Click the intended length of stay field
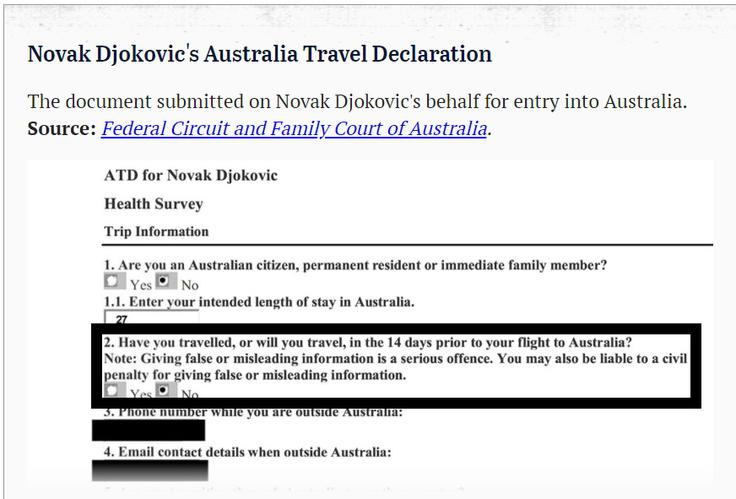Image resolution: width=736 pixels, height=499 pixels. [151, 317]
